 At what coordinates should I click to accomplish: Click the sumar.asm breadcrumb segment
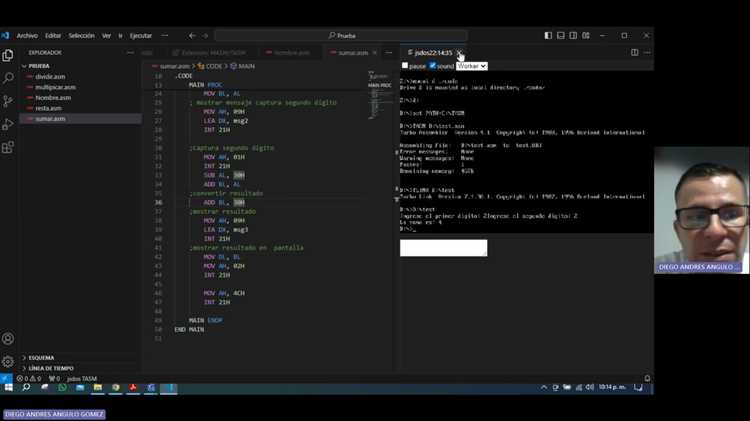pyautogui.click(x=171, y=66)
